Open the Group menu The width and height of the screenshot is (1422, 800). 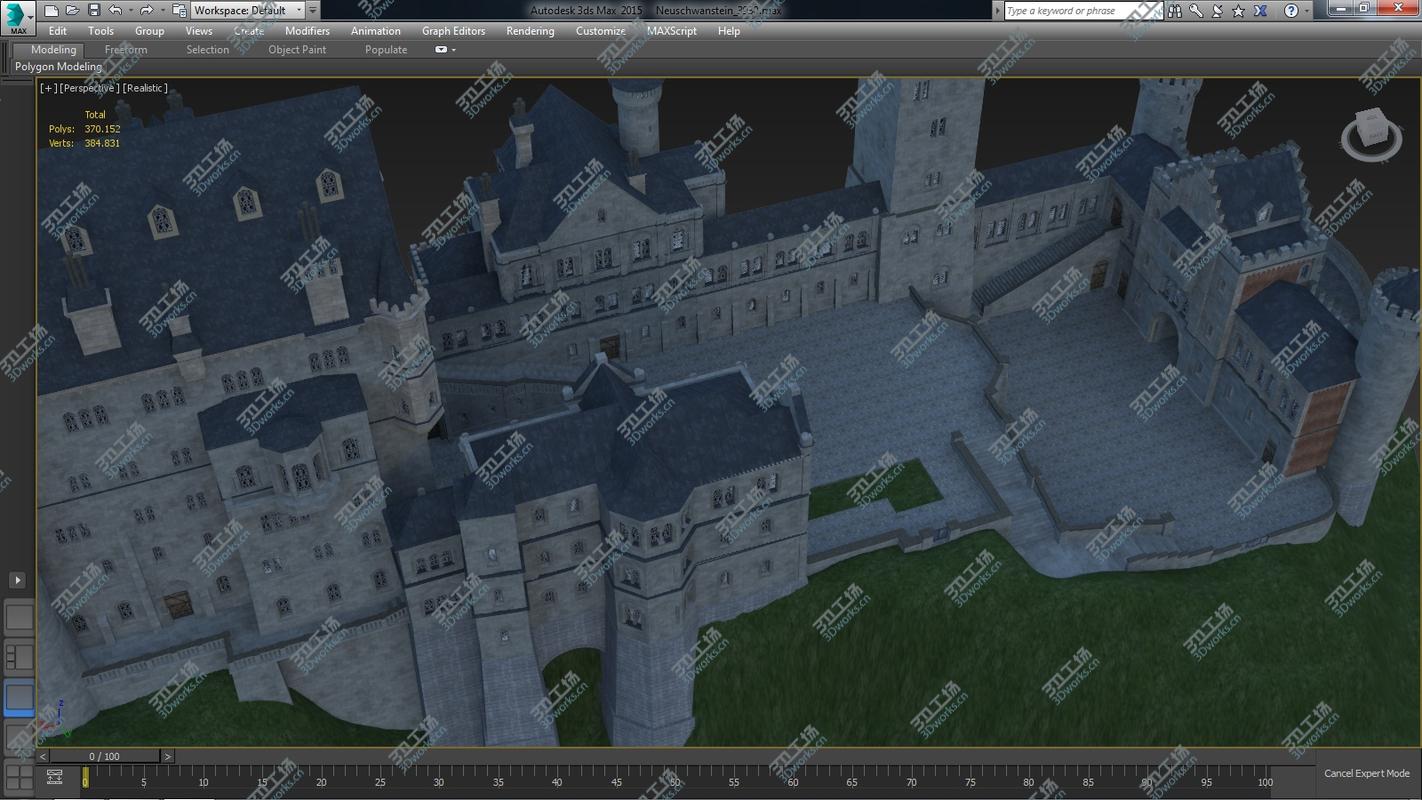point(150,31)
